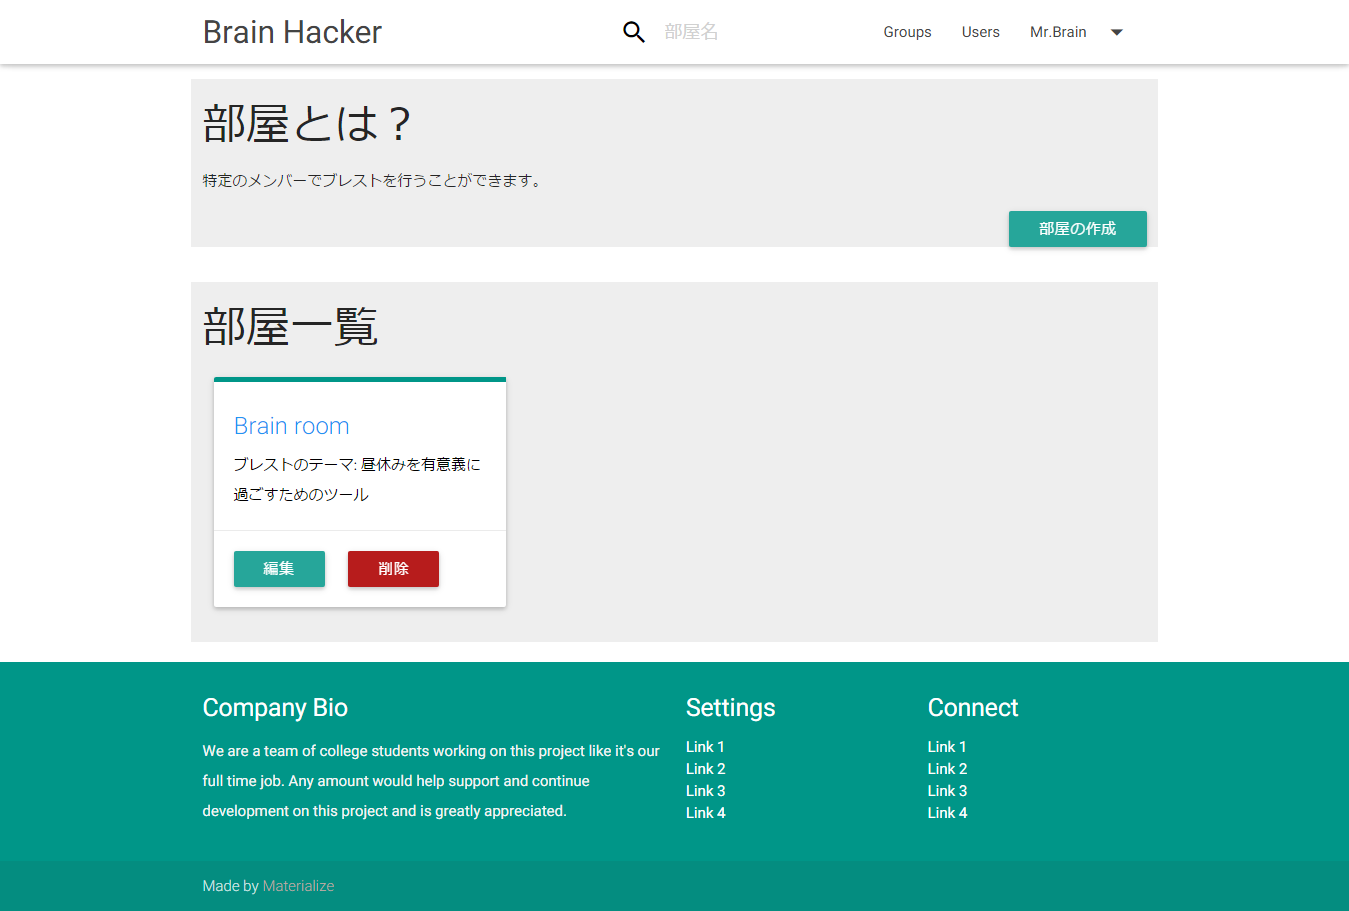Viewport: 1349px width, 911px height.
Task: Open Link 1 under Connect
Action: [947, 747]
